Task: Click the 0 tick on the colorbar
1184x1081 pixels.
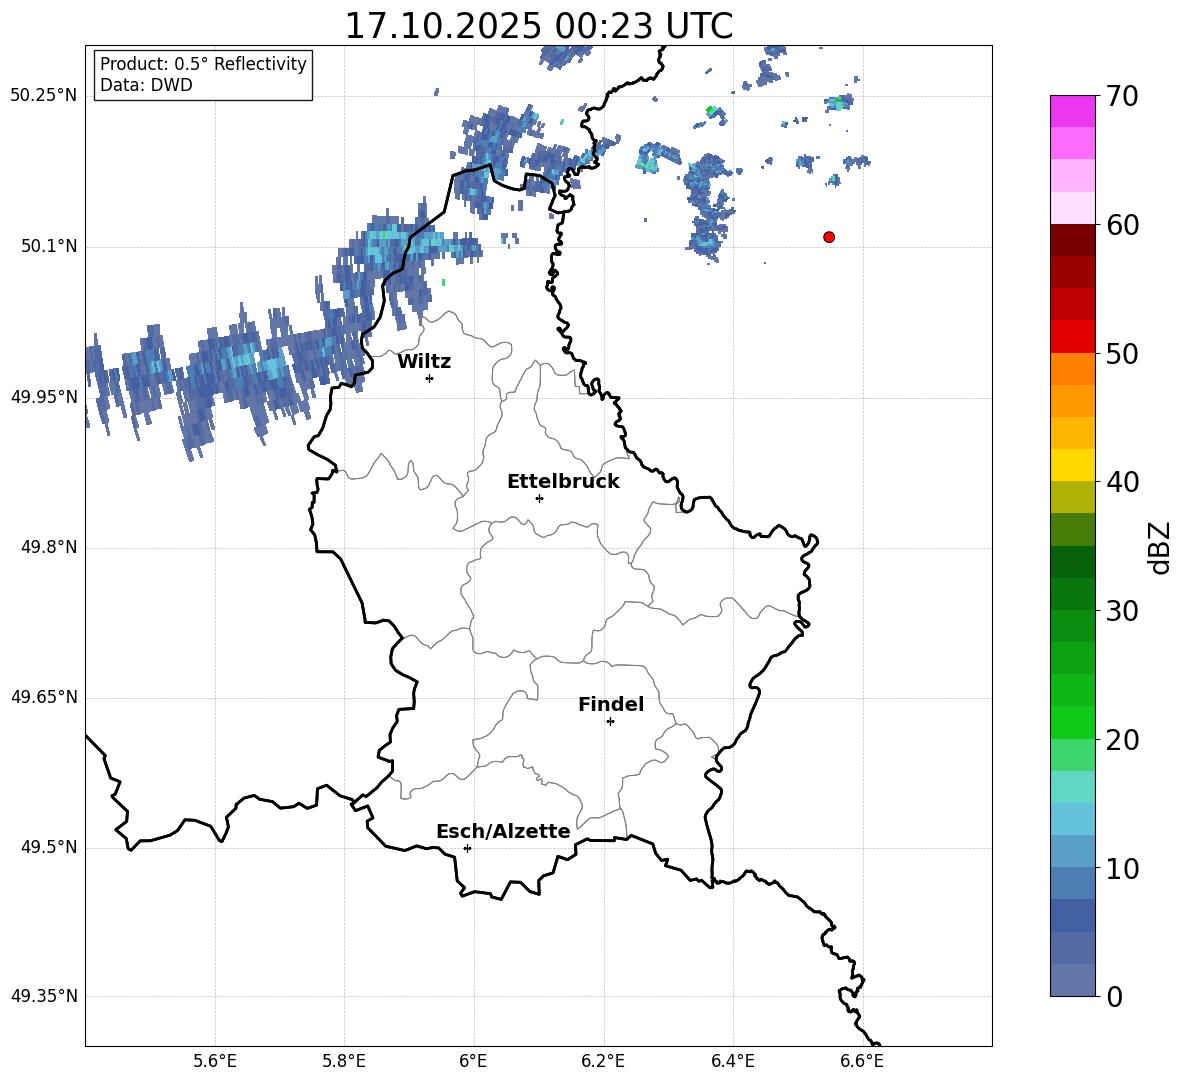Action: point(1114,996)
